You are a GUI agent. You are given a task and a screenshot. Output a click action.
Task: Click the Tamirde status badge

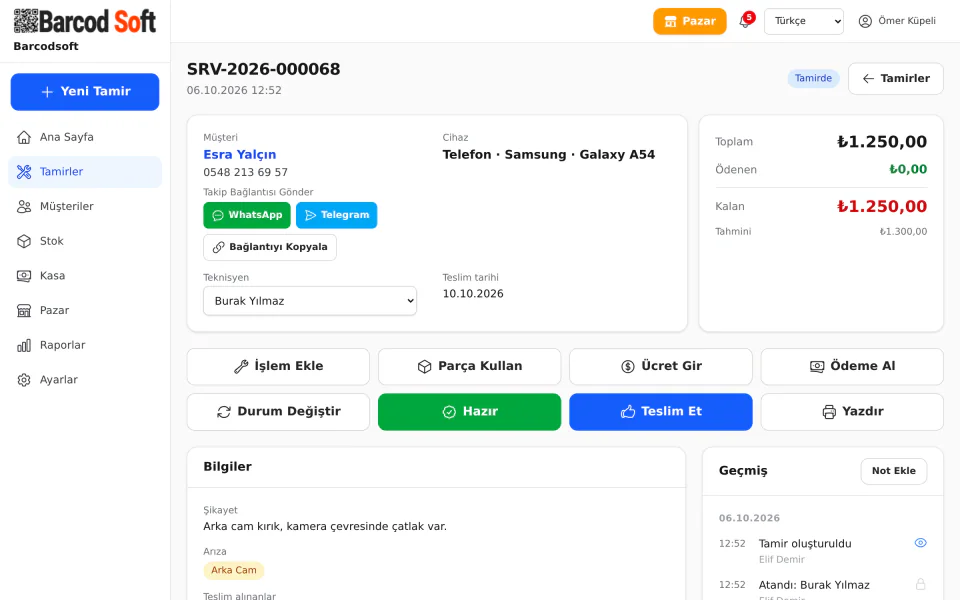click(x=813, y=78)
